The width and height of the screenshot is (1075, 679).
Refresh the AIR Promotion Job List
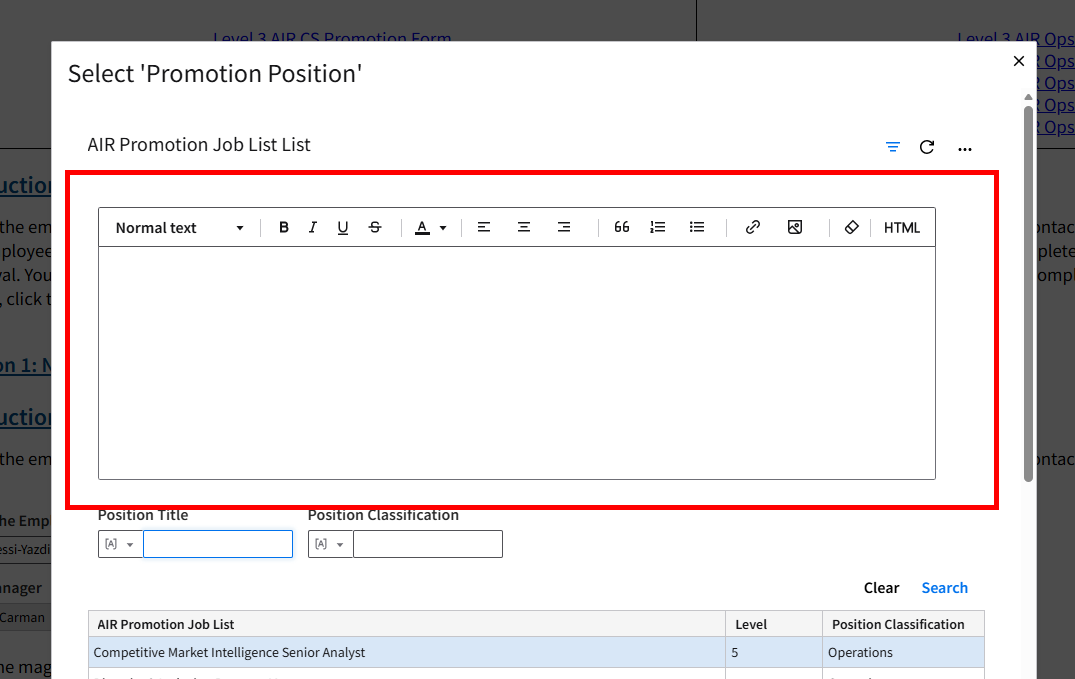[927, 147]
